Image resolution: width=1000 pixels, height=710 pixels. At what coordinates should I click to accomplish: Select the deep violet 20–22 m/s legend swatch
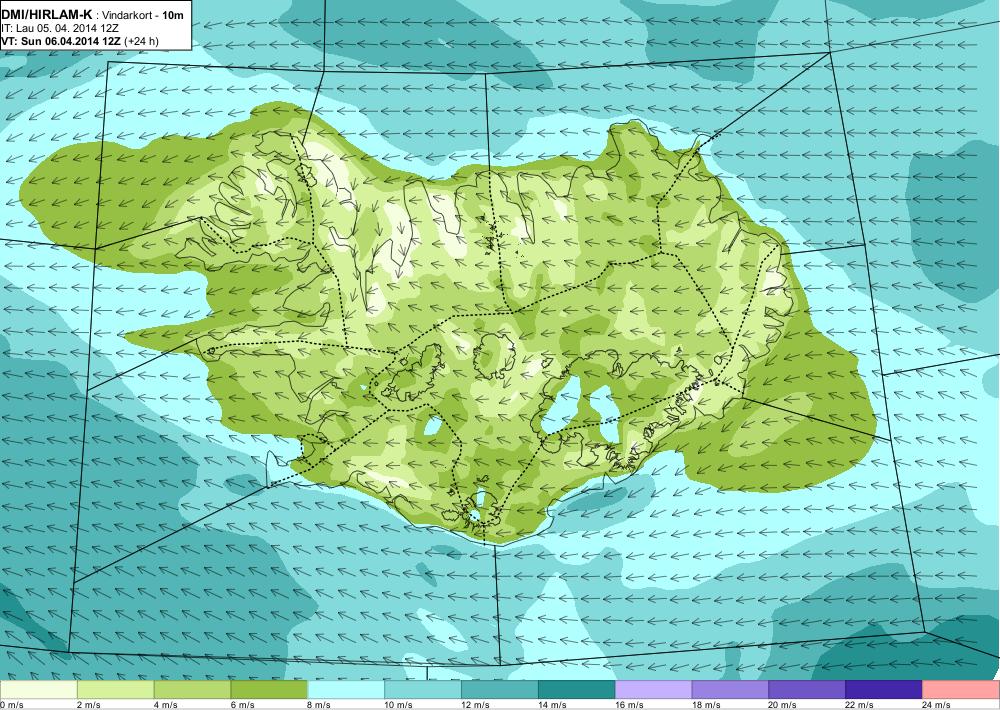[x=807, y=690]
